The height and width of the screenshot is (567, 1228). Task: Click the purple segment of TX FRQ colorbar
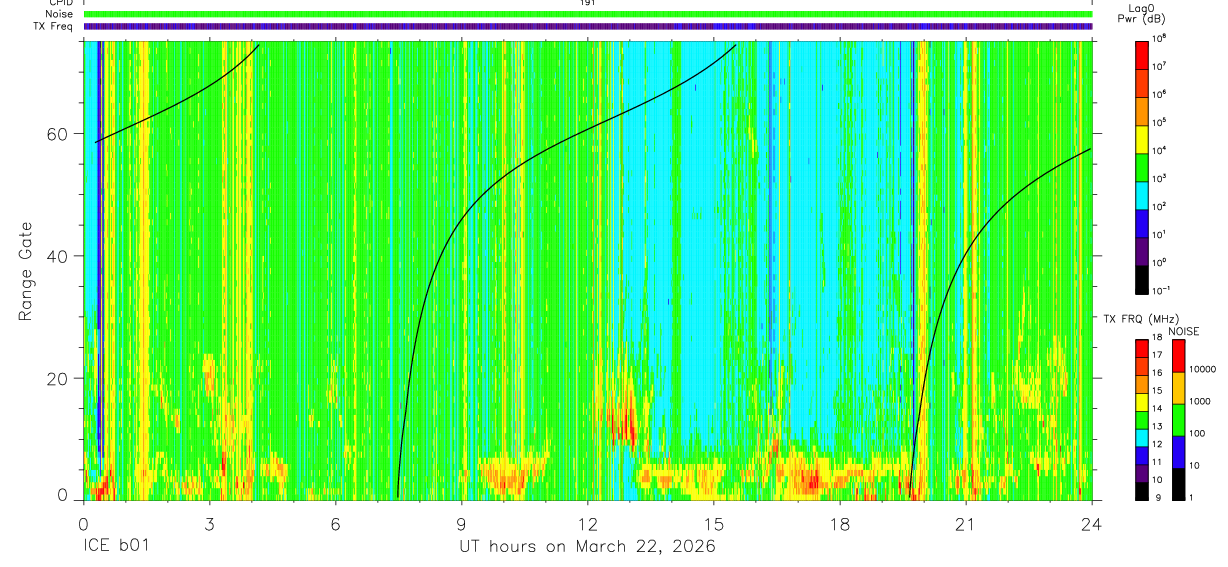point(1141,472)
